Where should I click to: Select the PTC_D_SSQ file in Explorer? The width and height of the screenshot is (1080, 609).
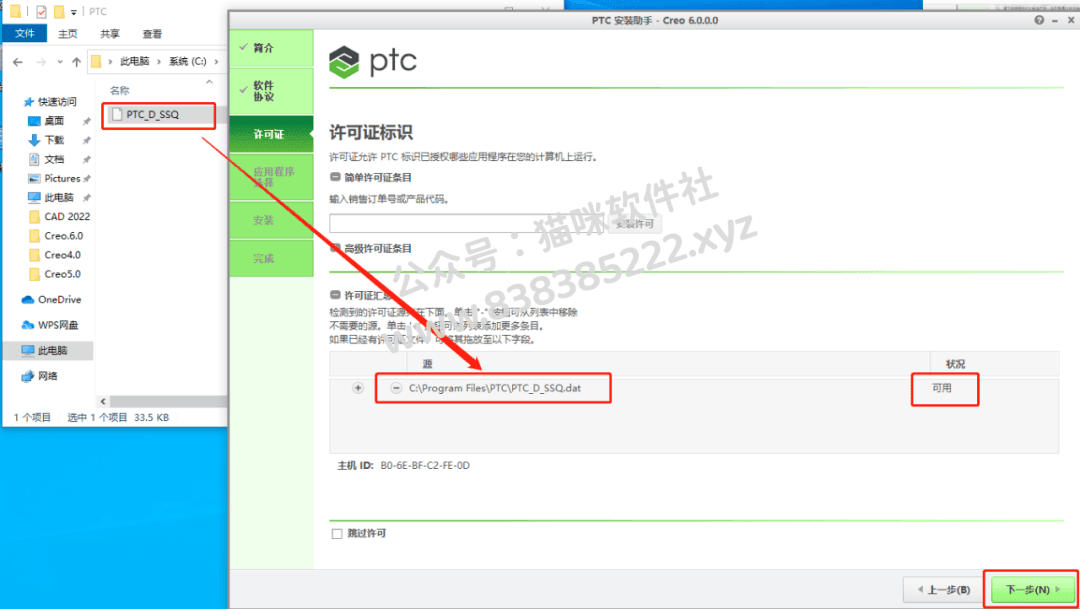[x=159, y=114]
